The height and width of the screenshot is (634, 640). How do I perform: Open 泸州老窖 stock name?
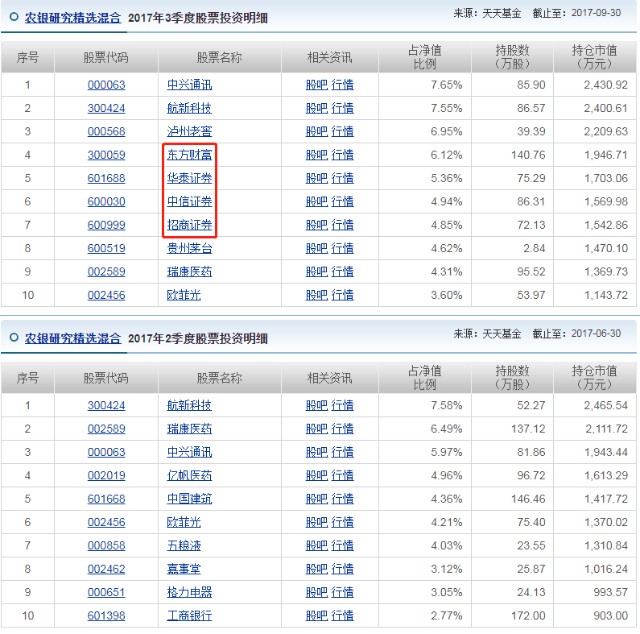[x=189, y=131]
